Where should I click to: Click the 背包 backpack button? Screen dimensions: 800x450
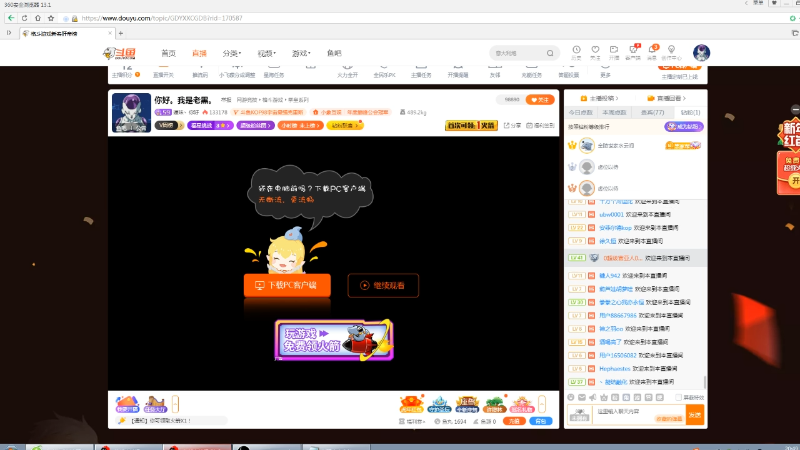pyautogui.click(x=541, y=421)
